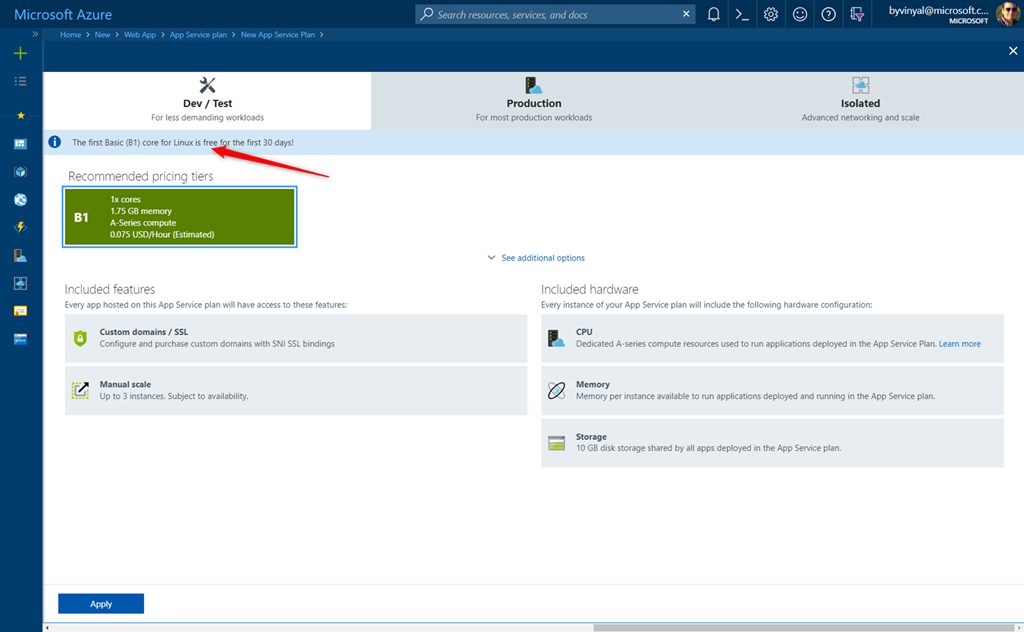Open the portal settings gear
Viewport: 1024px width, 632px height.
(771, 15)
